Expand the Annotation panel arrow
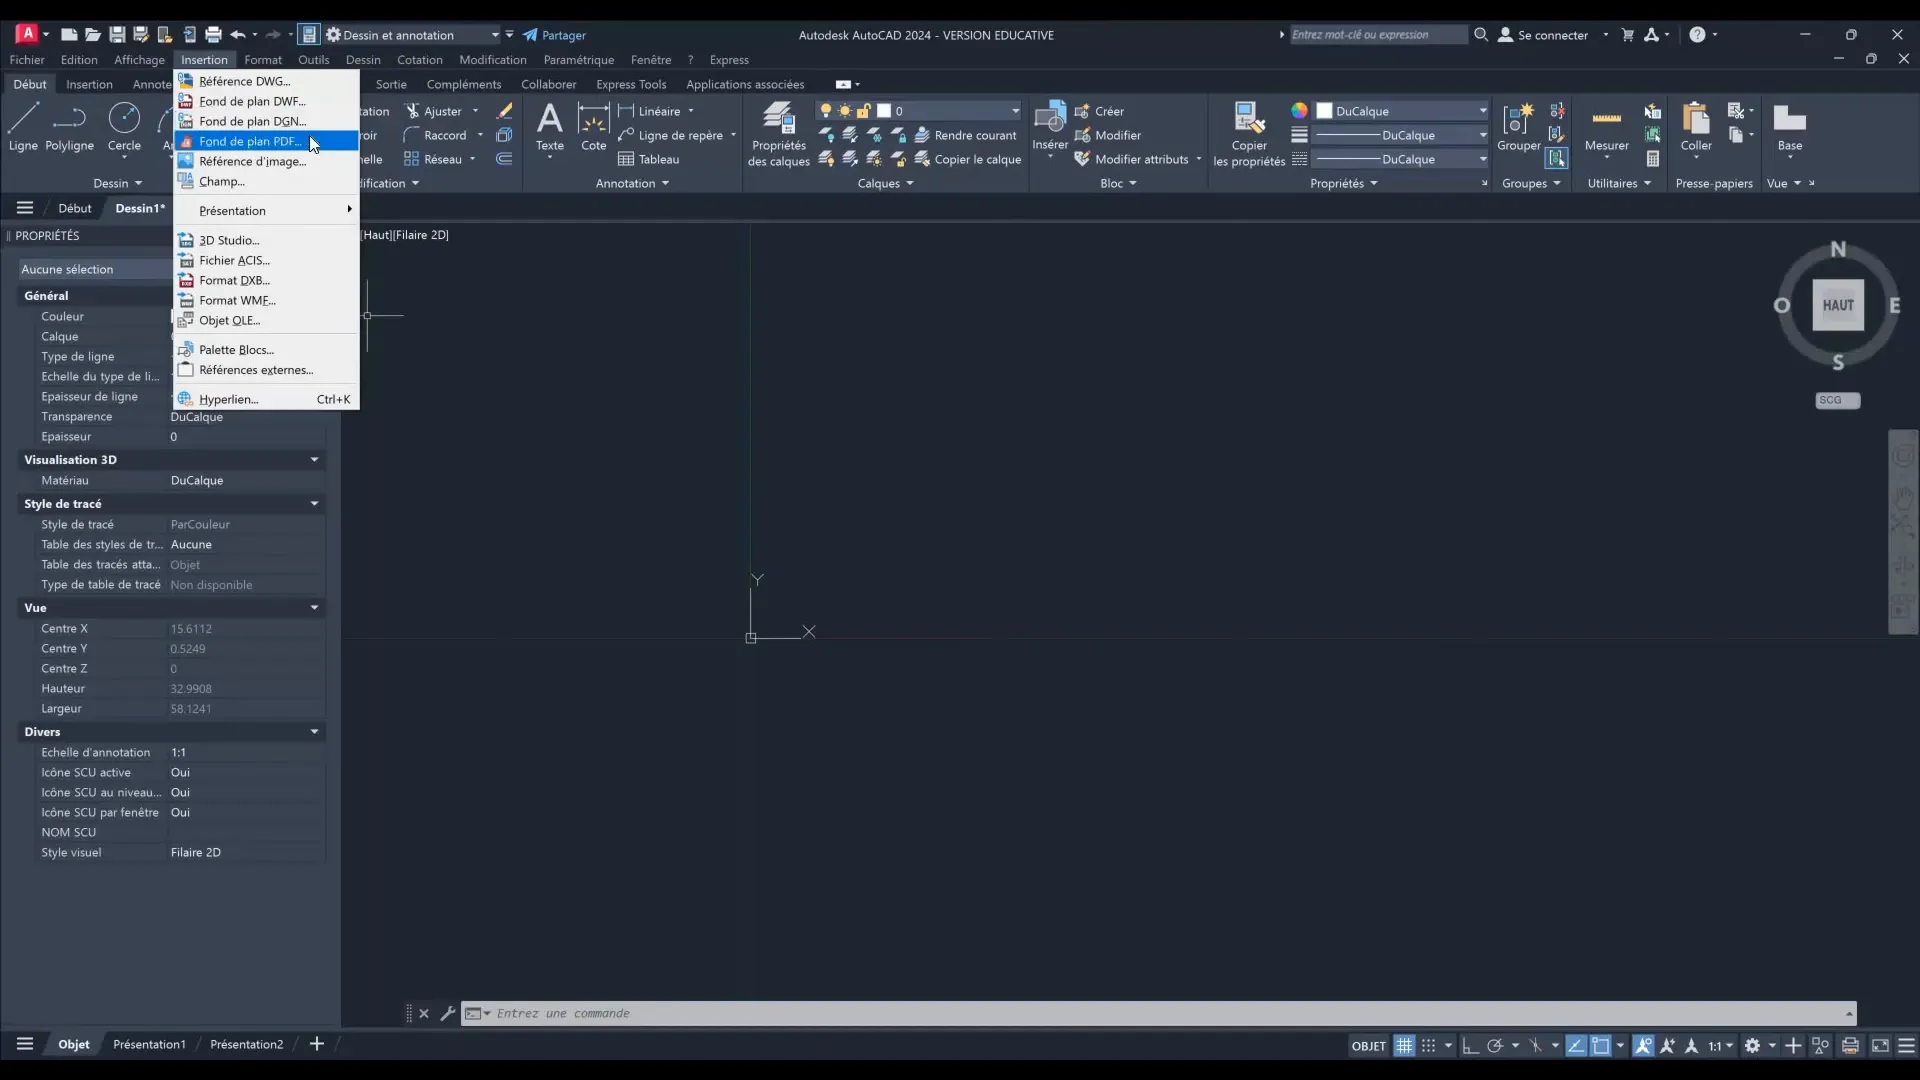The height and width of the screenshot is (1080, 1920). tap(665, 184)
